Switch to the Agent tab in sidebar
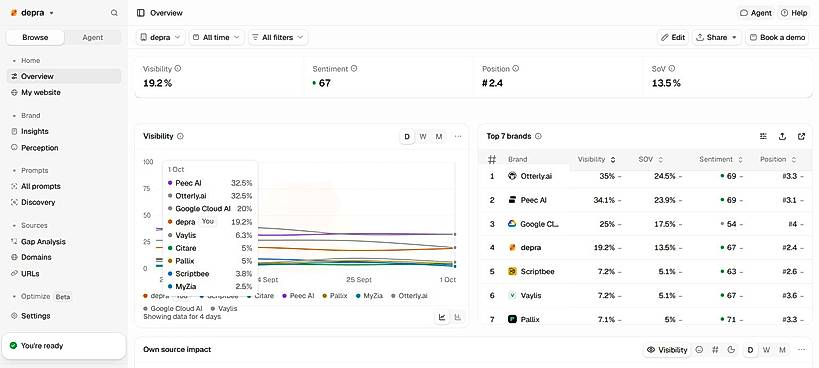Viewport: 819px width, 368px height. pyautogui.click(x=92, y=38)
